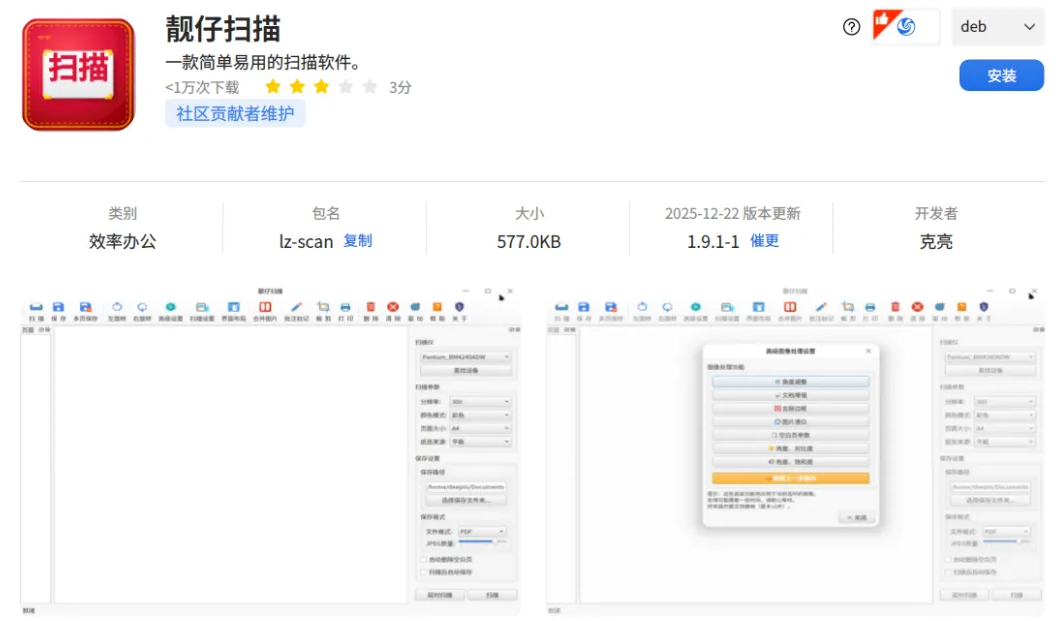Image resolution: width=1061 pixels, height=621 pixels.
Task: Click the blue 安装 install button
Action: (x=1001, y=76)
